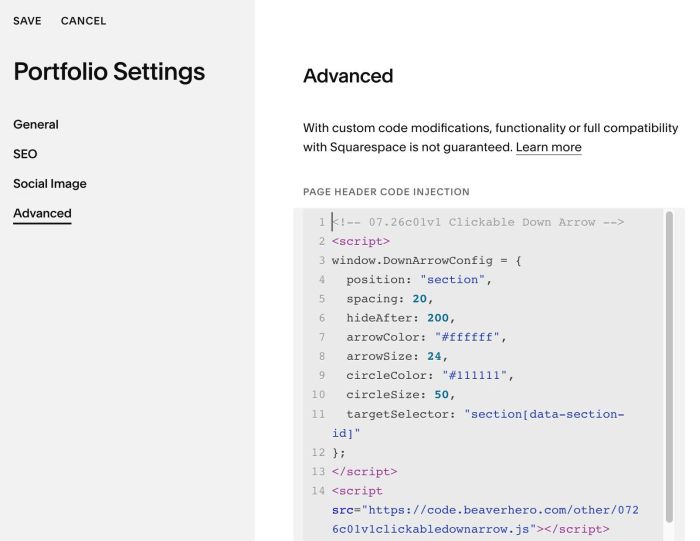The height and width of the screenshot is (541, 700).
Task: Click line number 12 in gutter
Action: pos(318,453)
